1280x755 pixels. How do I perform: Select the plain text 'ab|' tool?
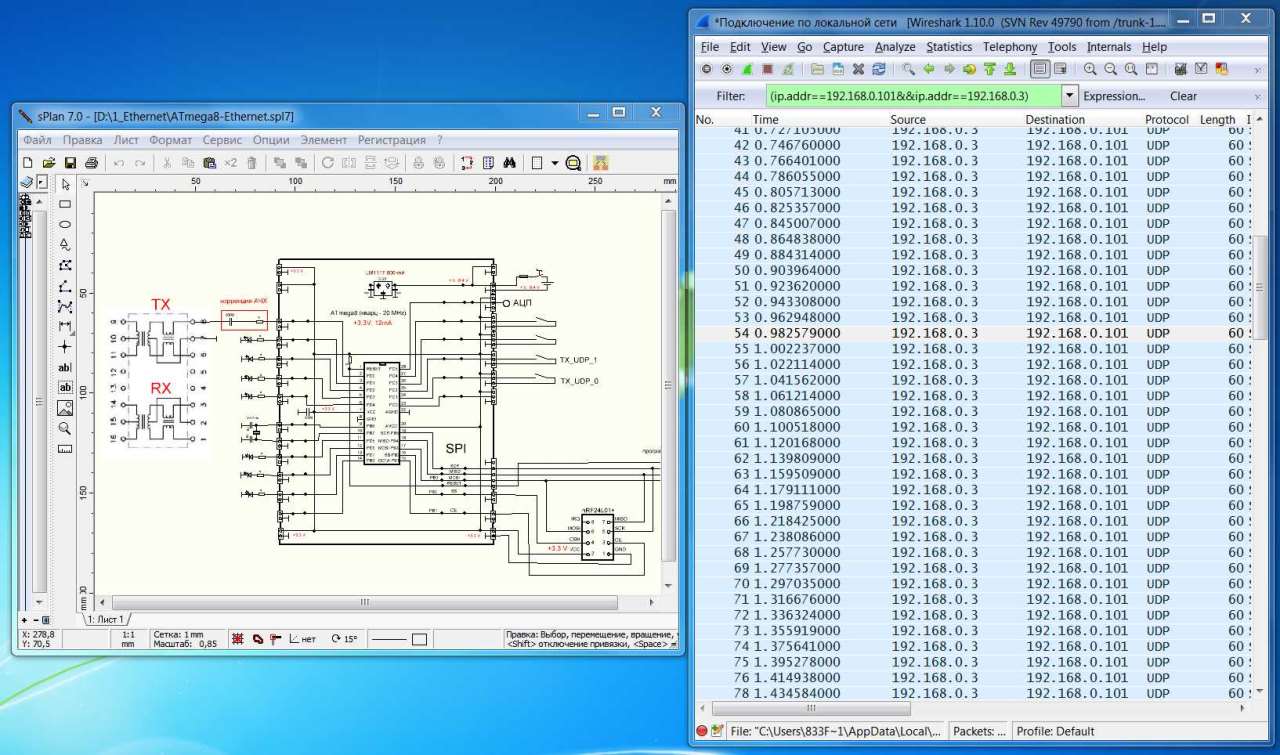pyautogui.click(x=65, y=367)
